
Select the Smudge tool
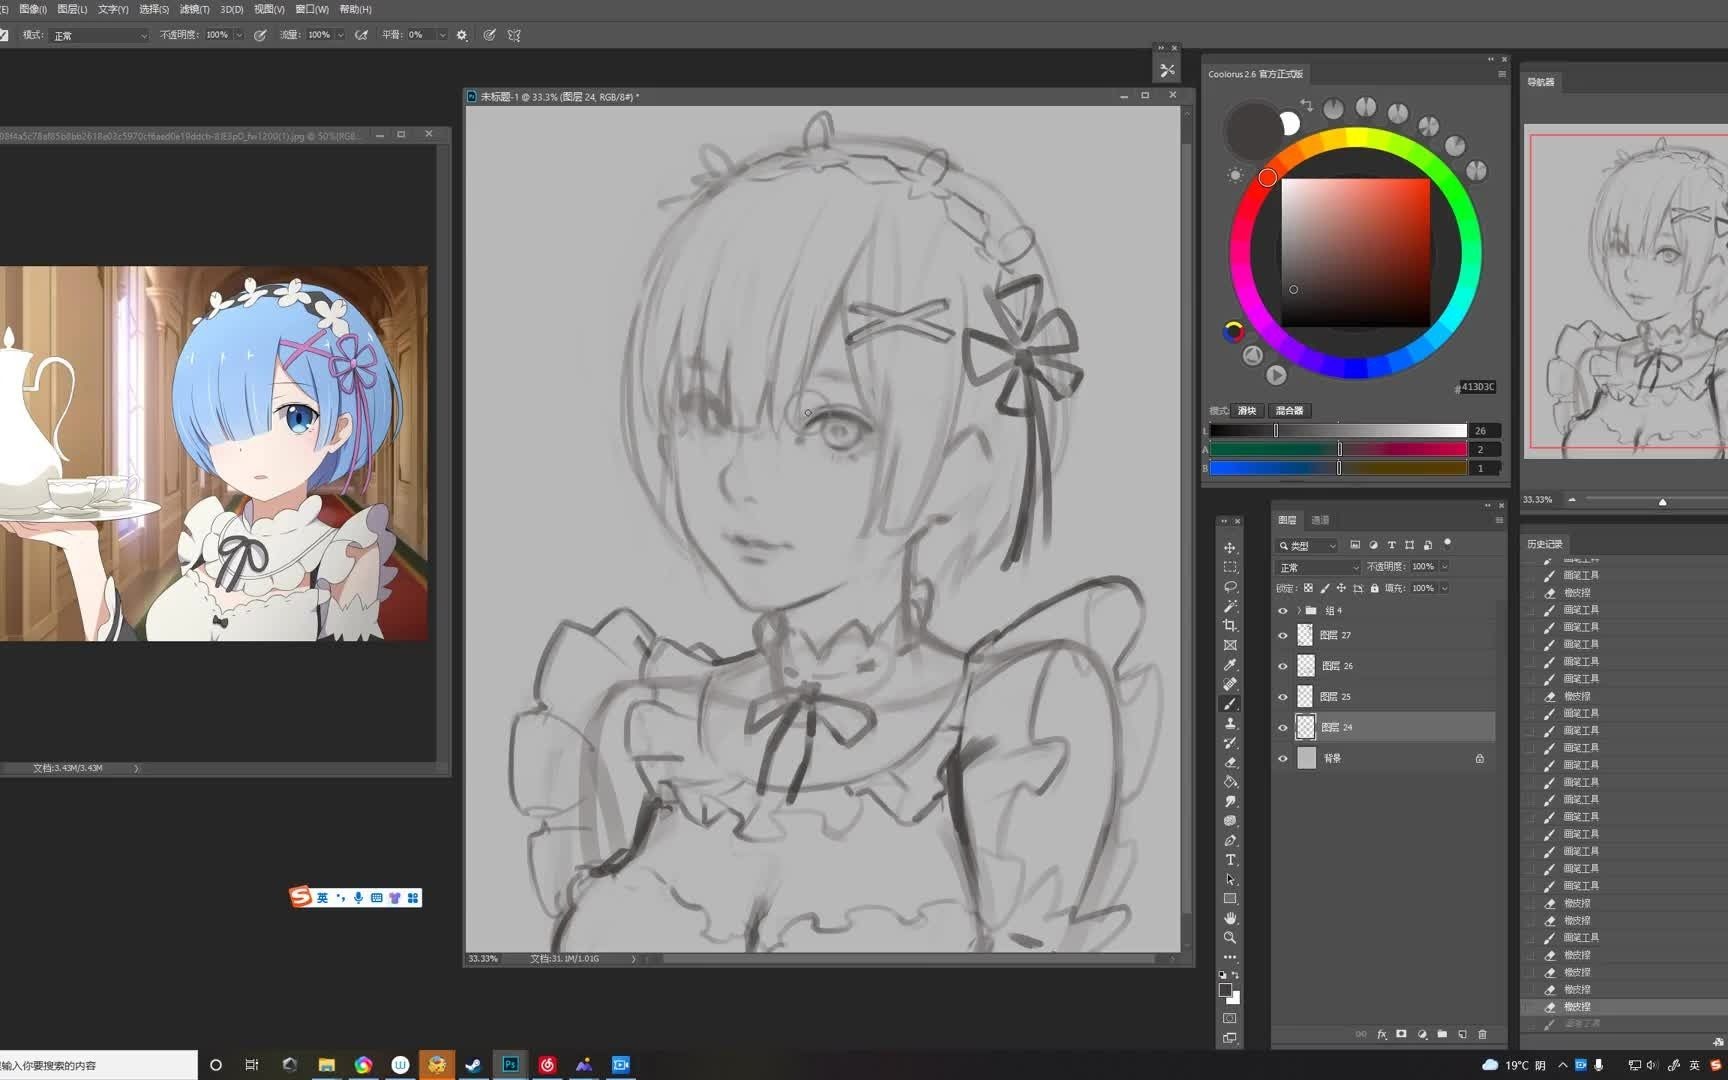point(1230,801)
